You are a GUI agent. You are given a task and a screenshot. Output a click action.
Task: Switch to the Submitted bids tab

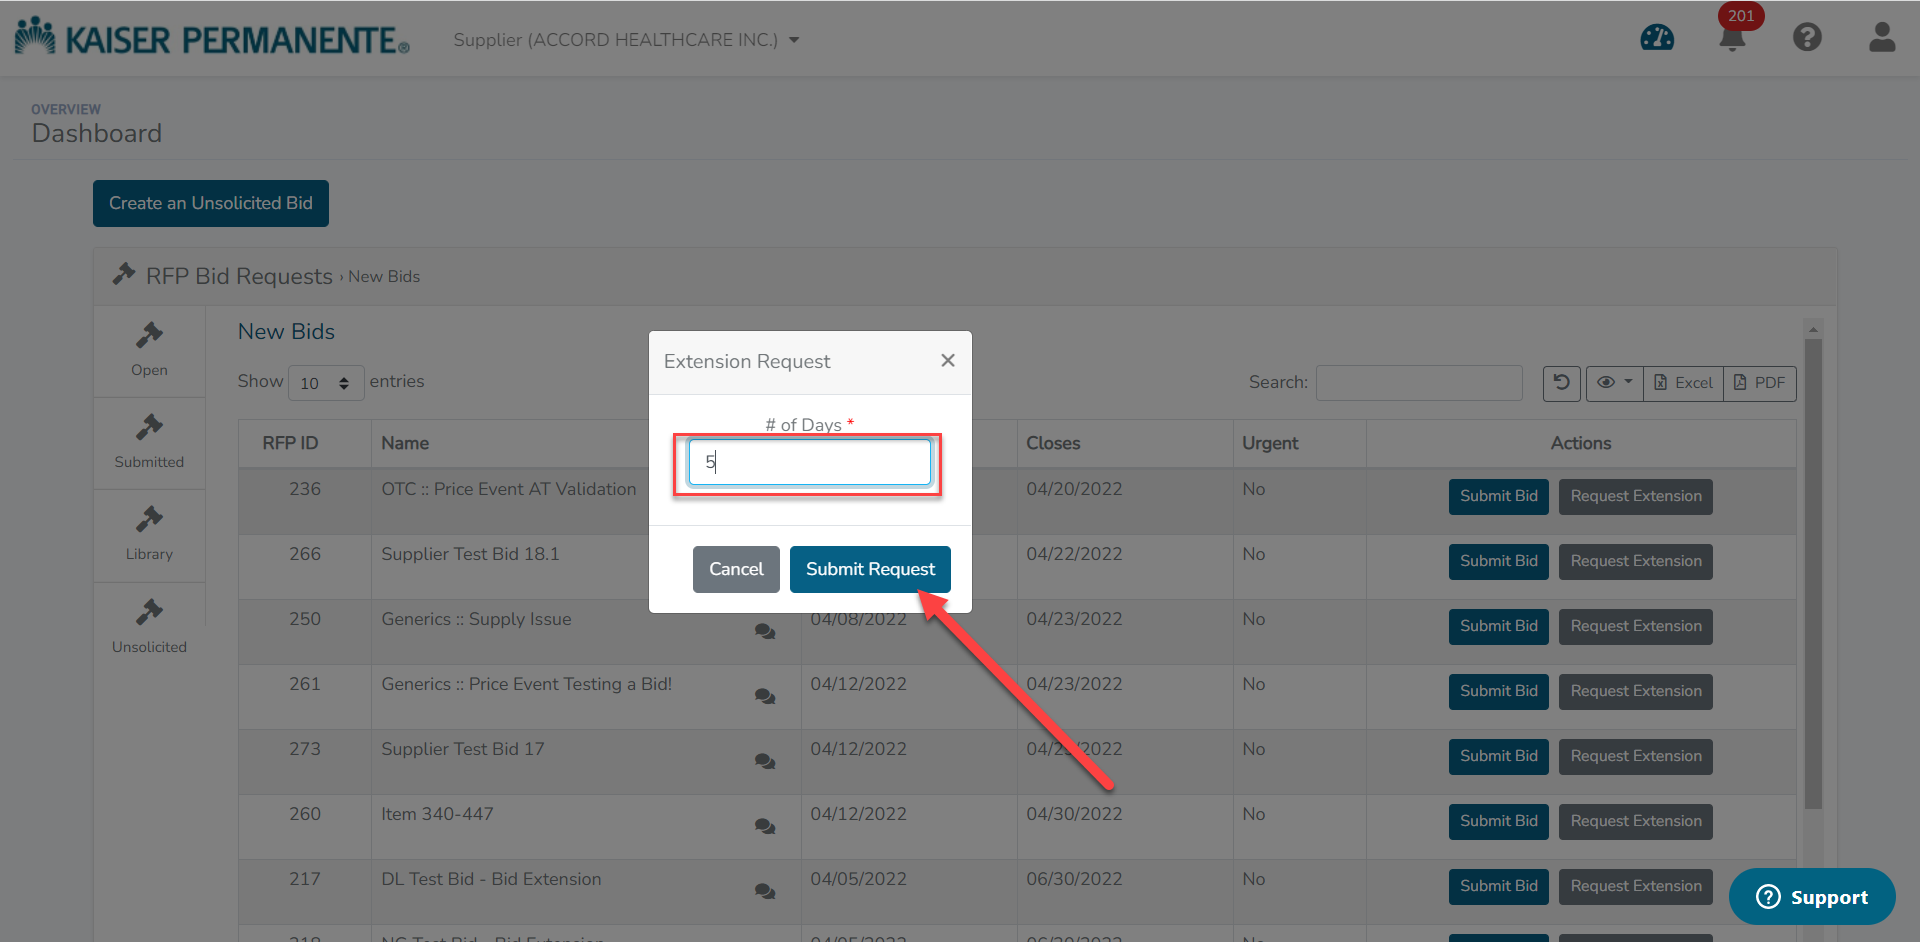tap(149, 442)
